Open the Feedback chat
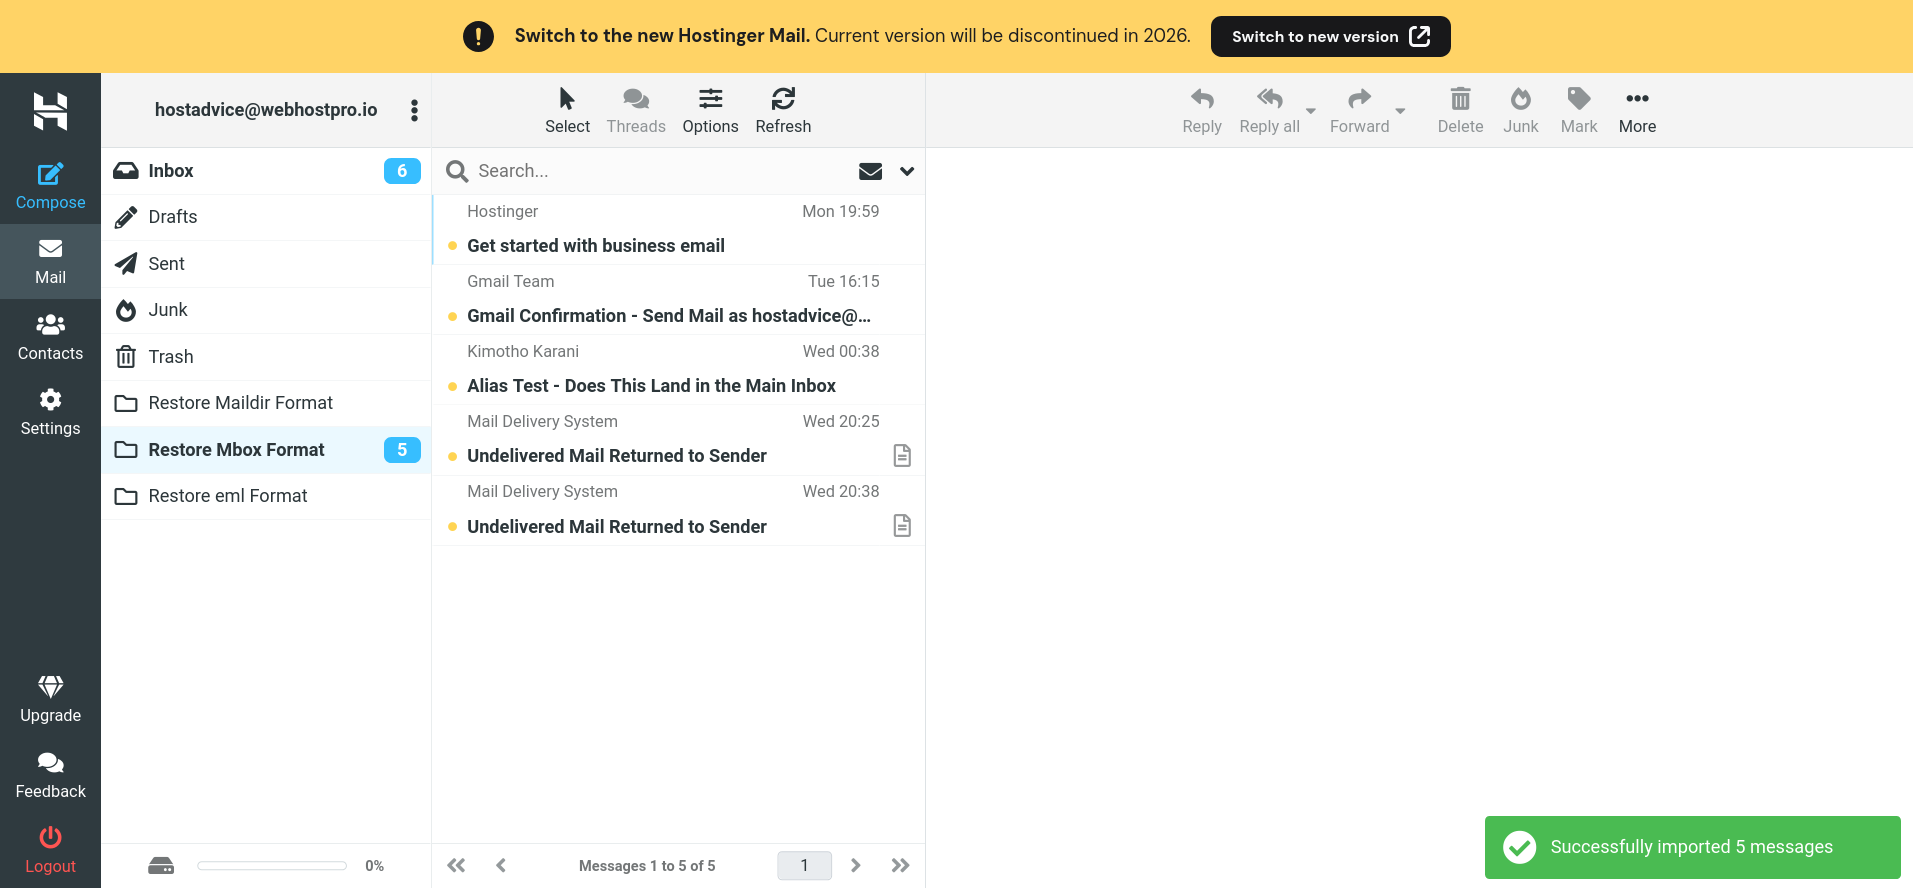The image size is (1913, 889). [x=50, y=776]
